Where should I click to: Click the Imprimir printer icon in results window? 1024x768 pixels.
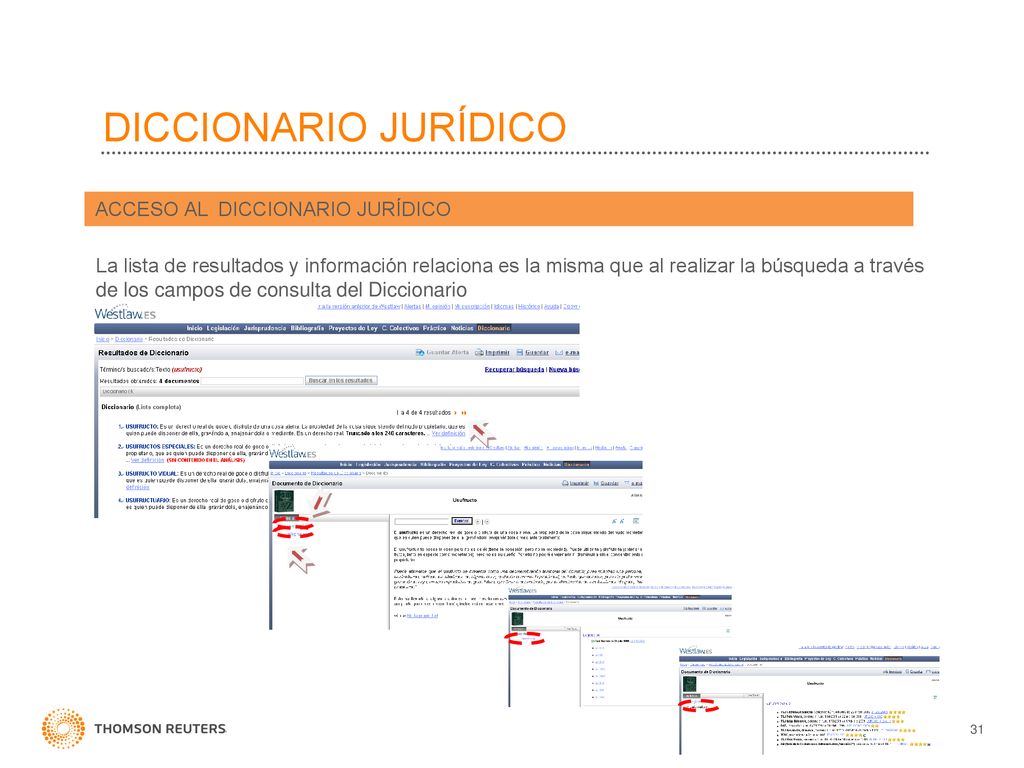click(479, 353)
